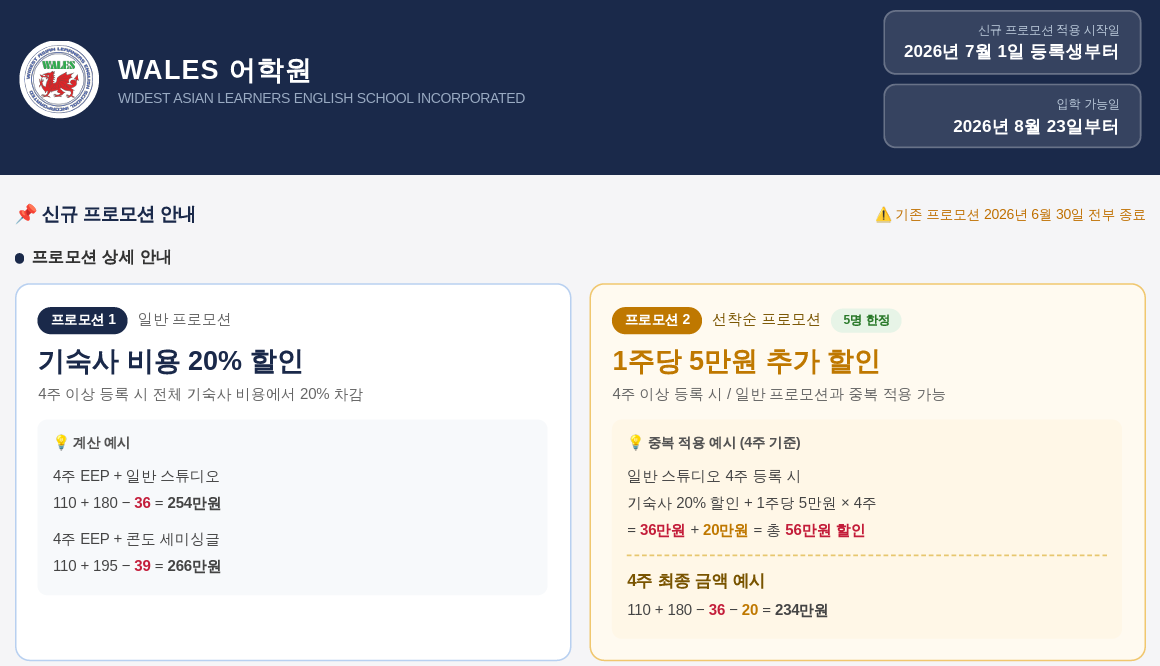The height and width of the screenshot is (666, 1160).
Task: Click the 4주 최종 금액 예시 heading
Action: (695, 581)
